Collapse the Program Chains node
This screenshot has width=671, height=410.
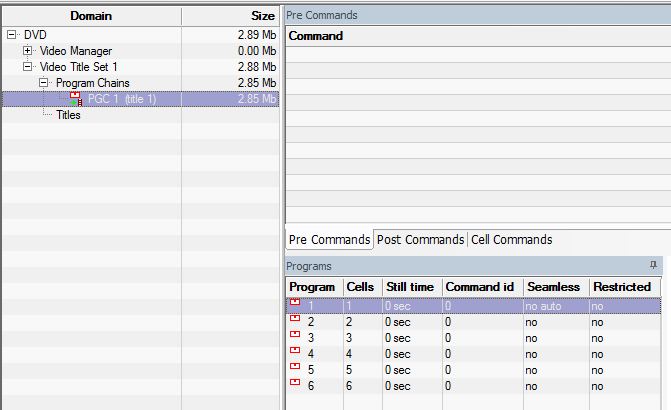(x=44, y=83)
